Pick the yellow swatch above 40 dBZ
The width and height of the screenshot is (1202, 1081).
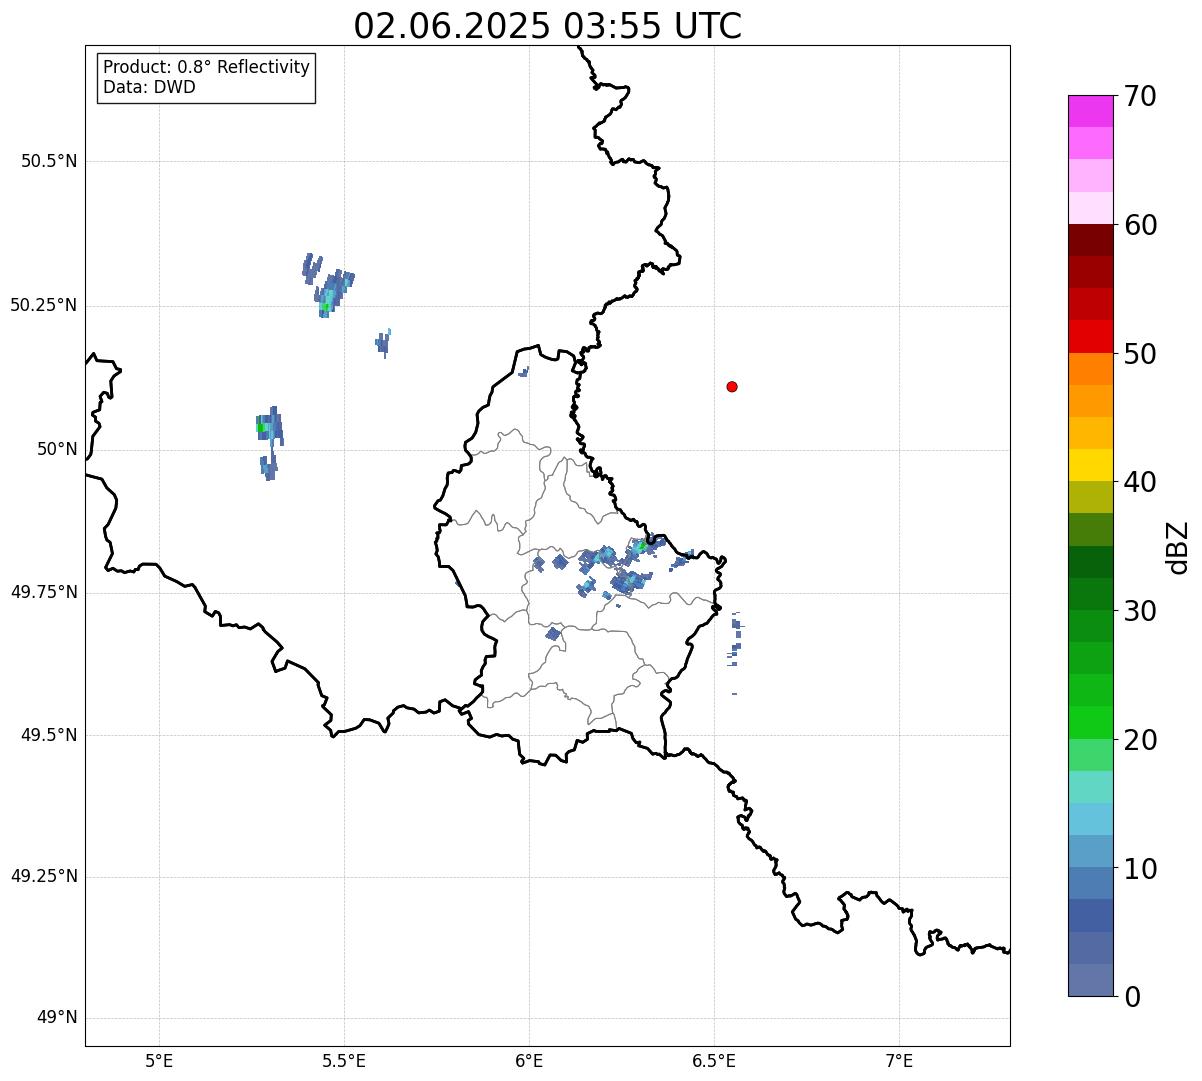(1090, 465)
